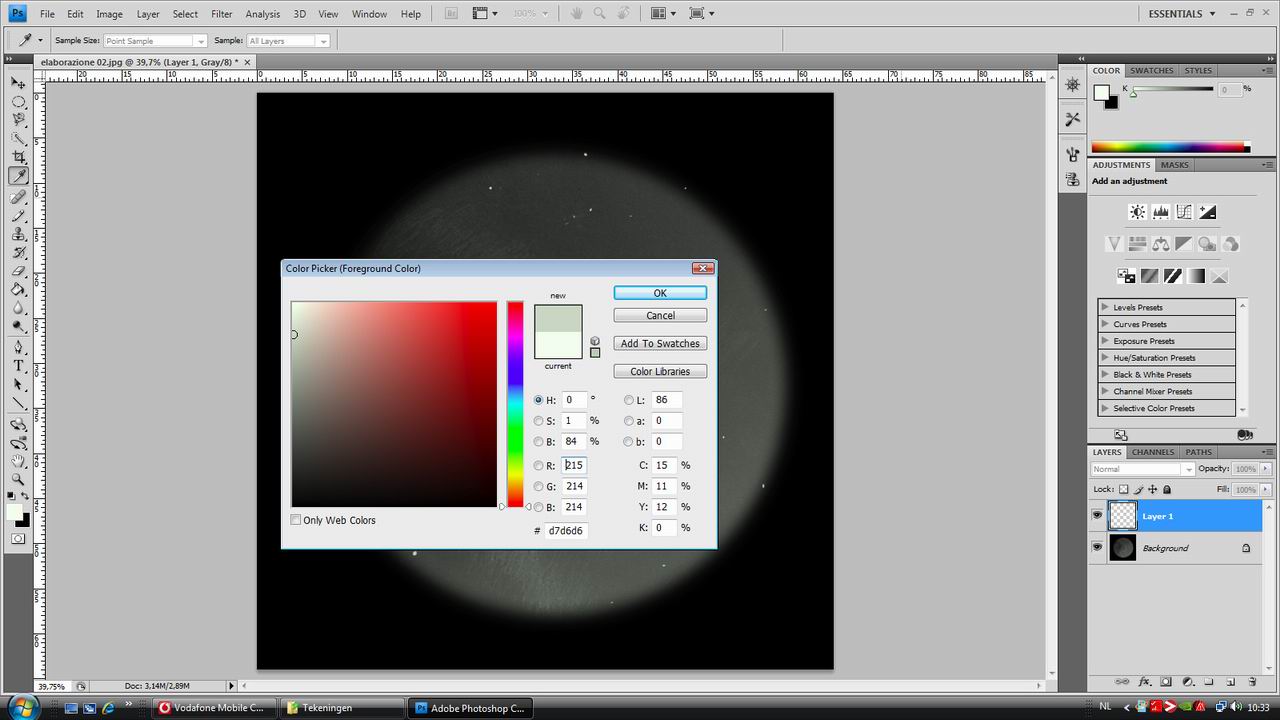
Task: Select the Brush tool
Action: pyautogui.click(x=18, y=215)
